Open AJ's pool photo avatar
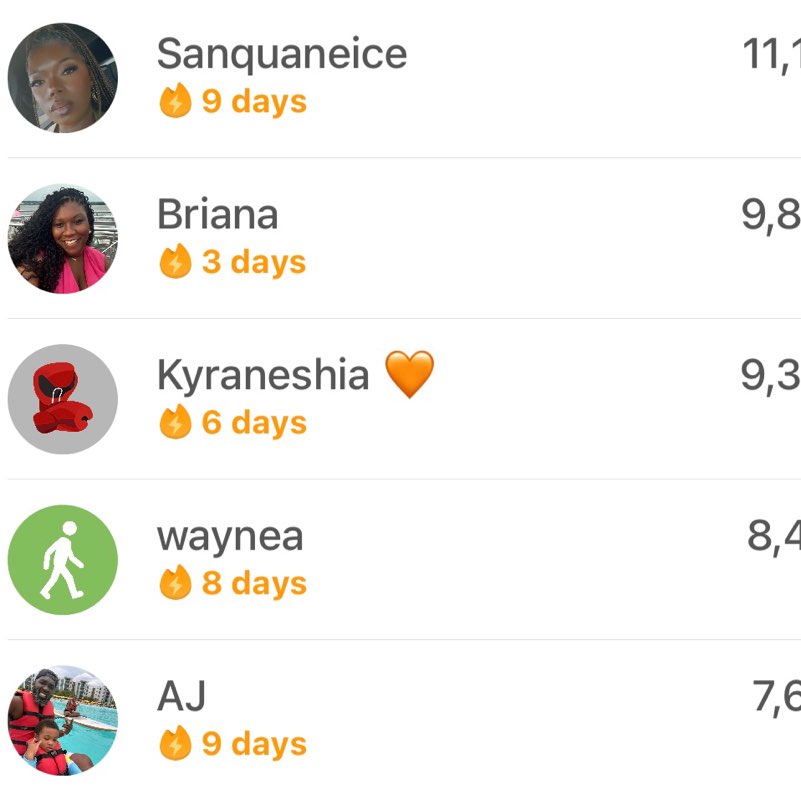This screenshot has width=801, height=800. [x=63, y=720]
